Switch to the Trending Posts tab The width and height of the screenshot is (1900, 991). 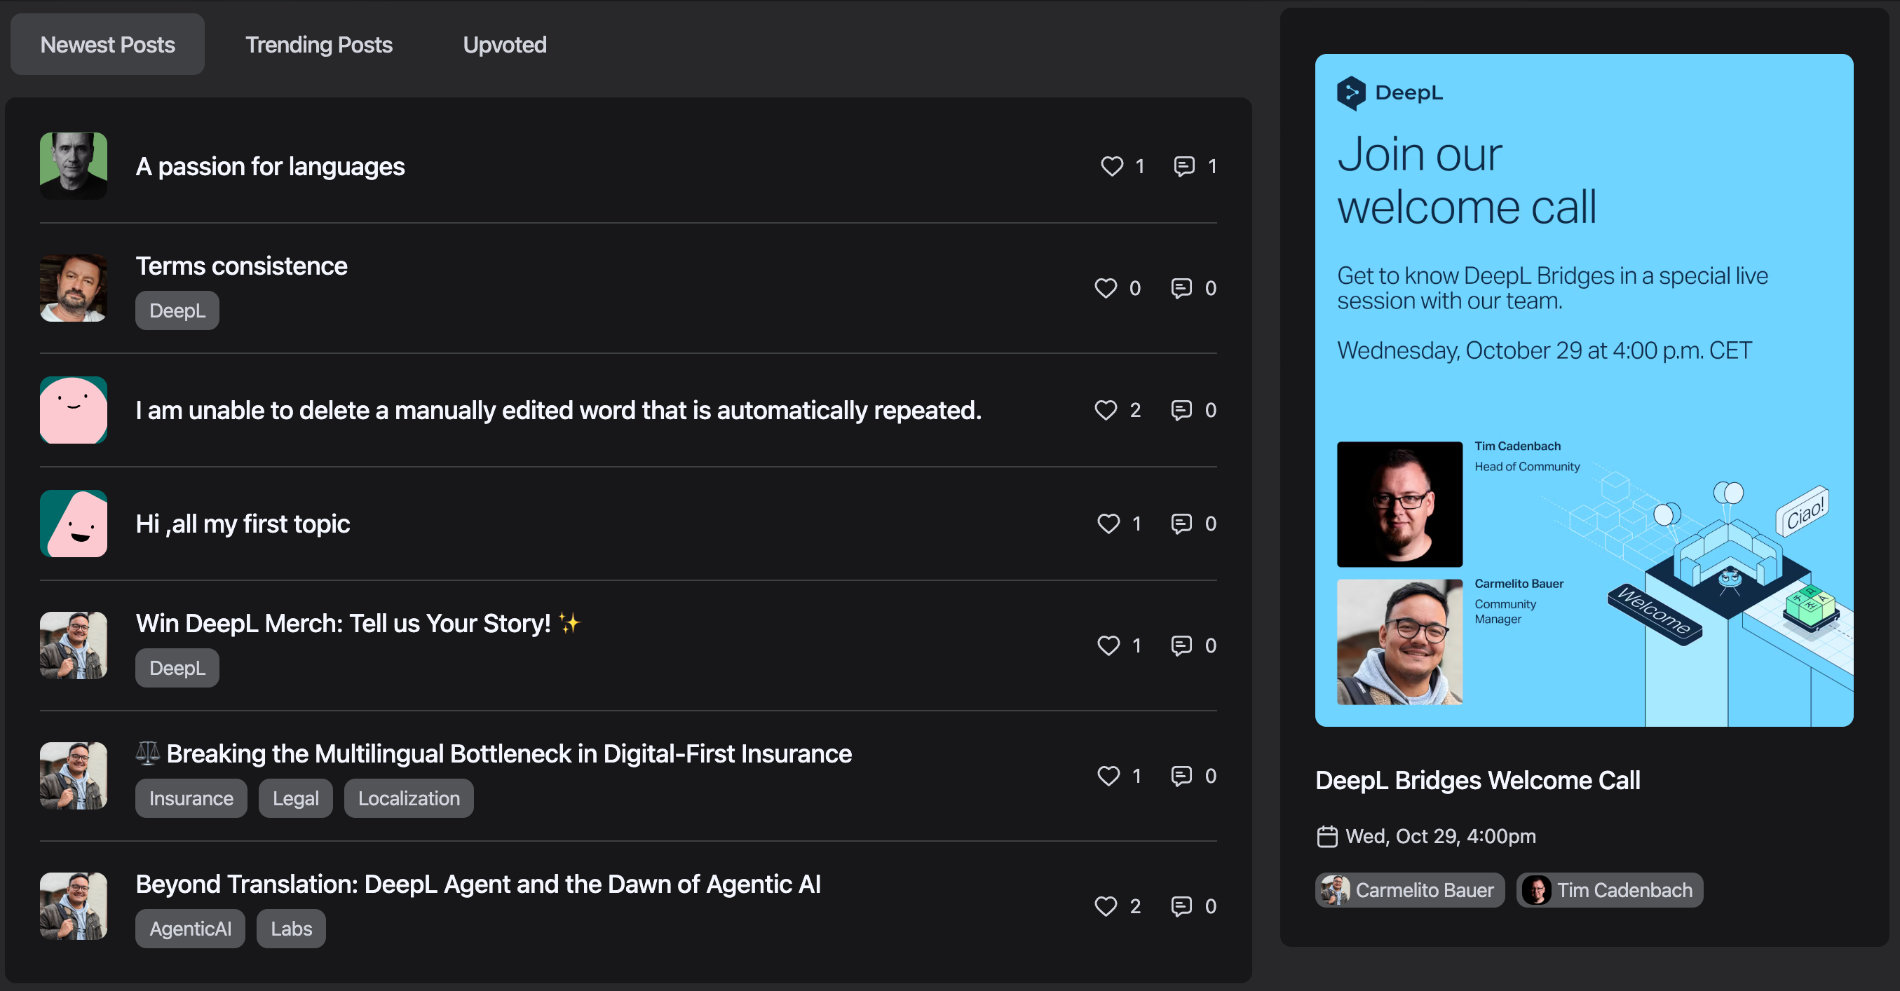tap(319, 45)
